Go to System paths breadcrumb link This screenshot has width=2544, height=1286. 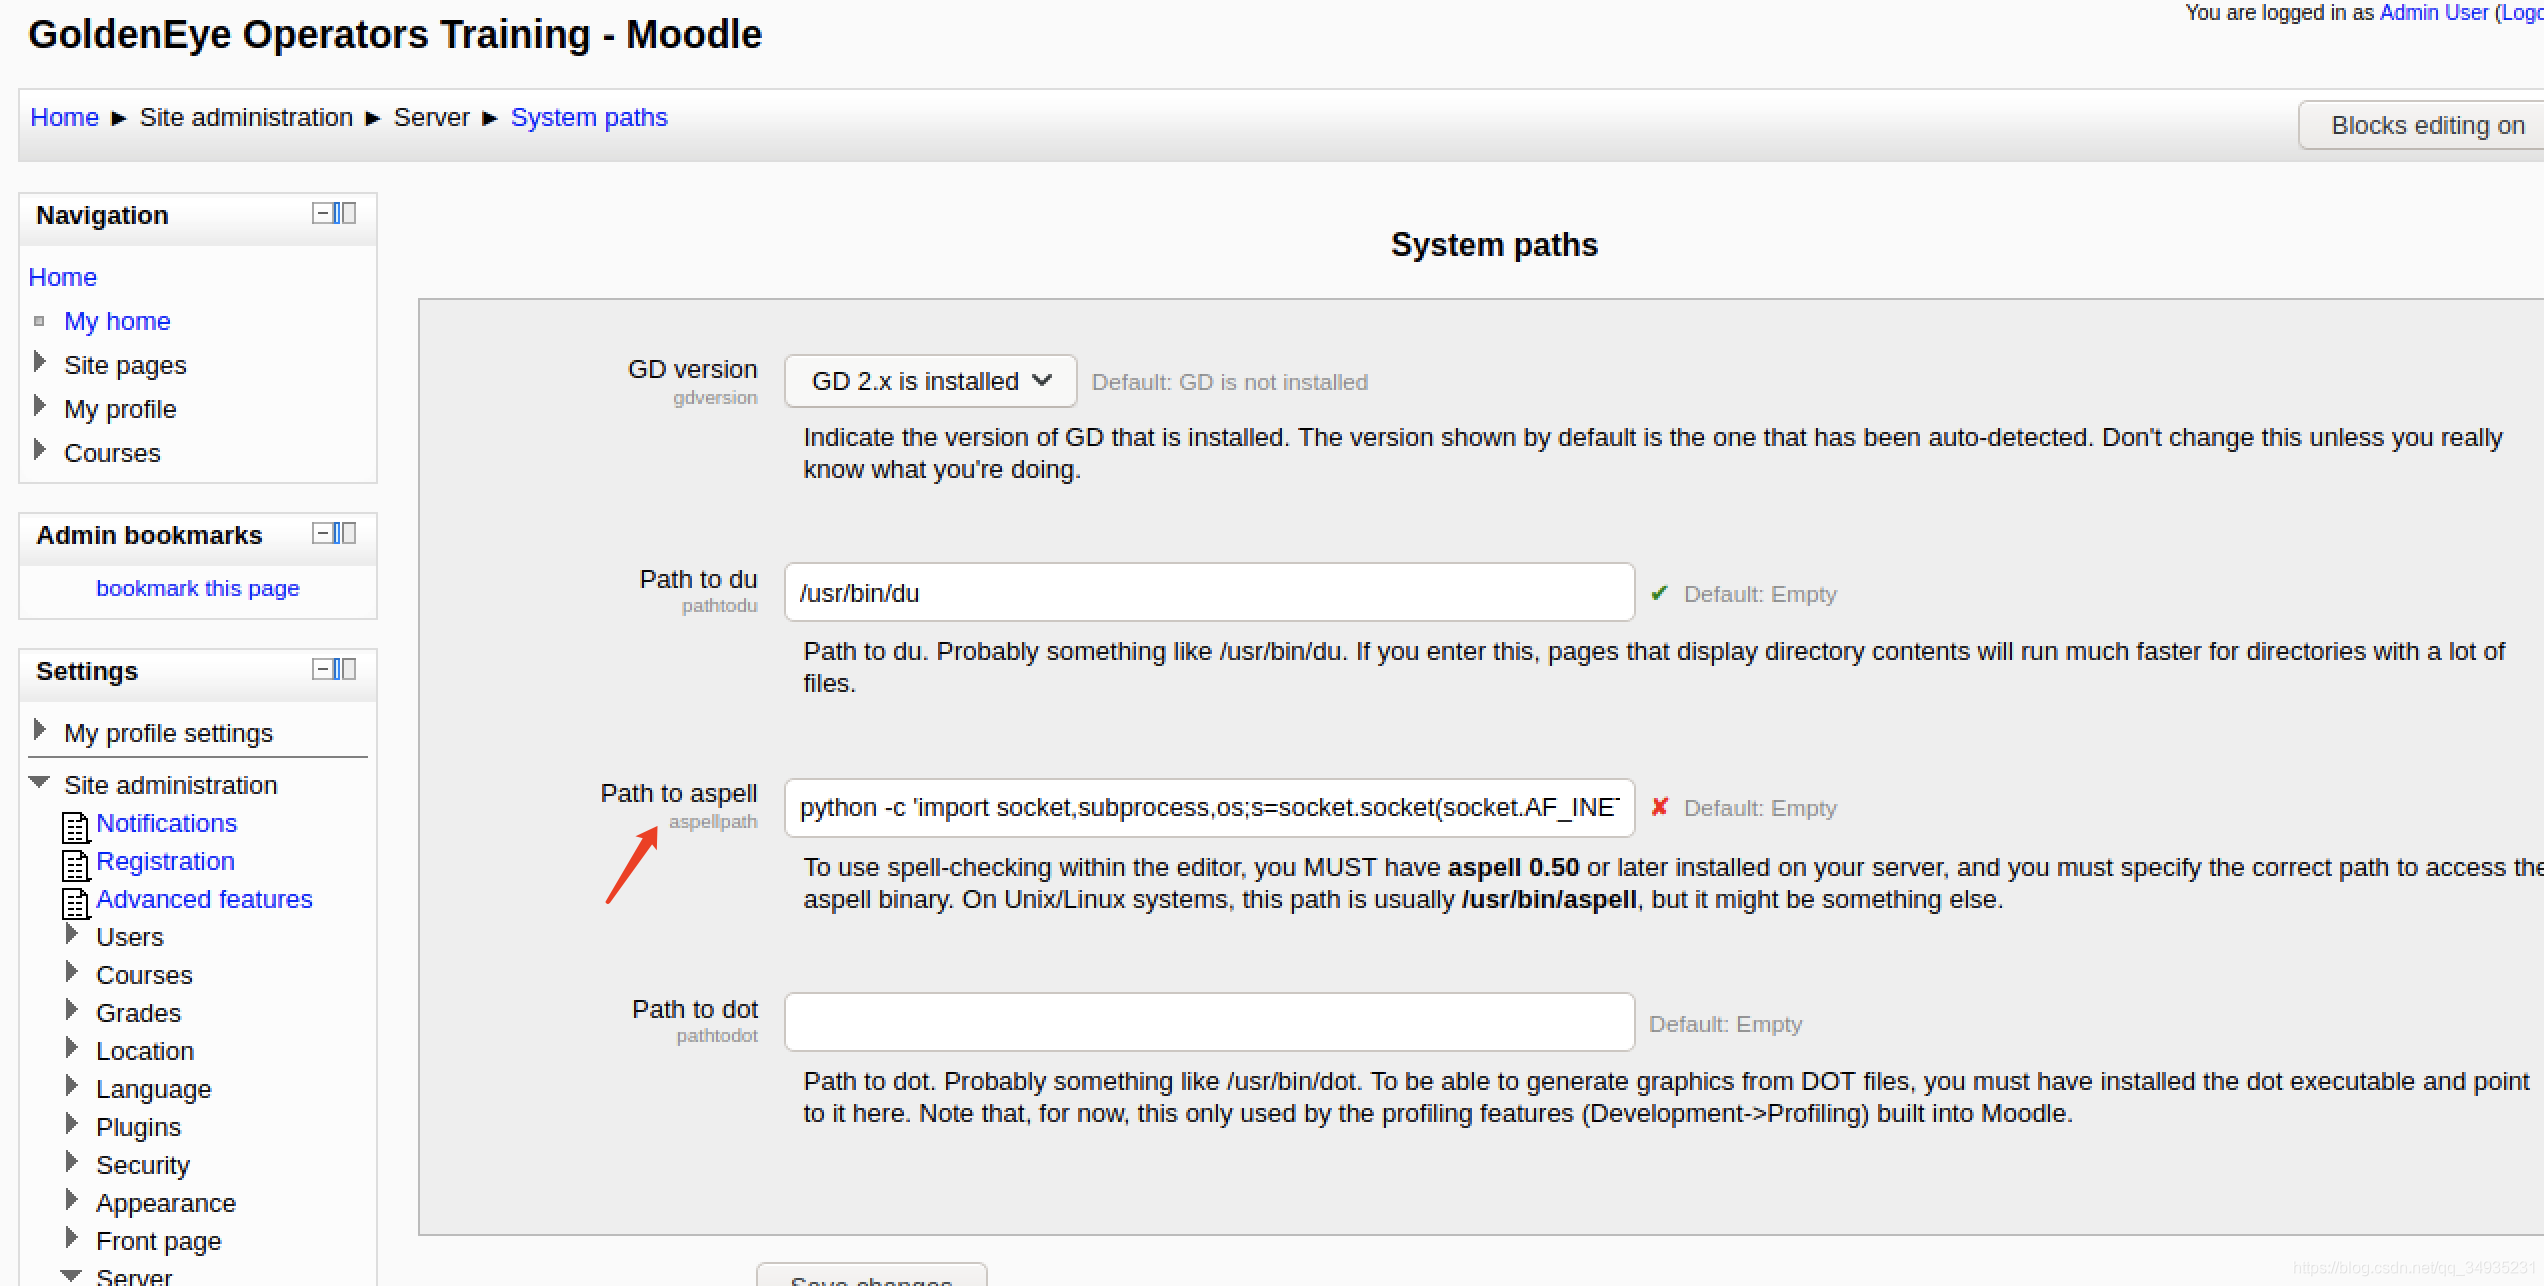pos(589,117)
